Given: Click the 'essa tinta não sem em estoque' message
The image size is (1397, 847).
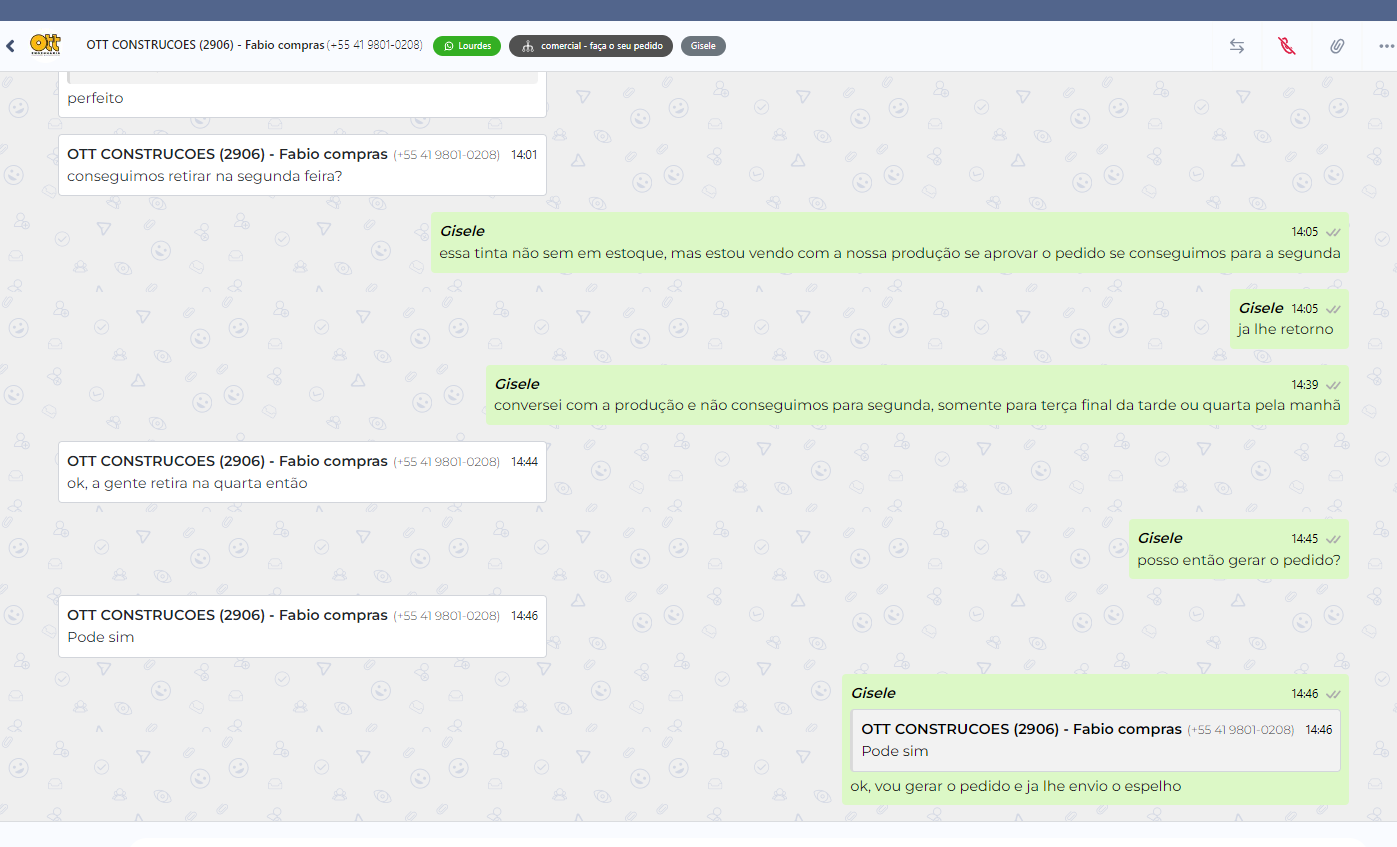Looking at the screenshot, I should tap(889, 254).
